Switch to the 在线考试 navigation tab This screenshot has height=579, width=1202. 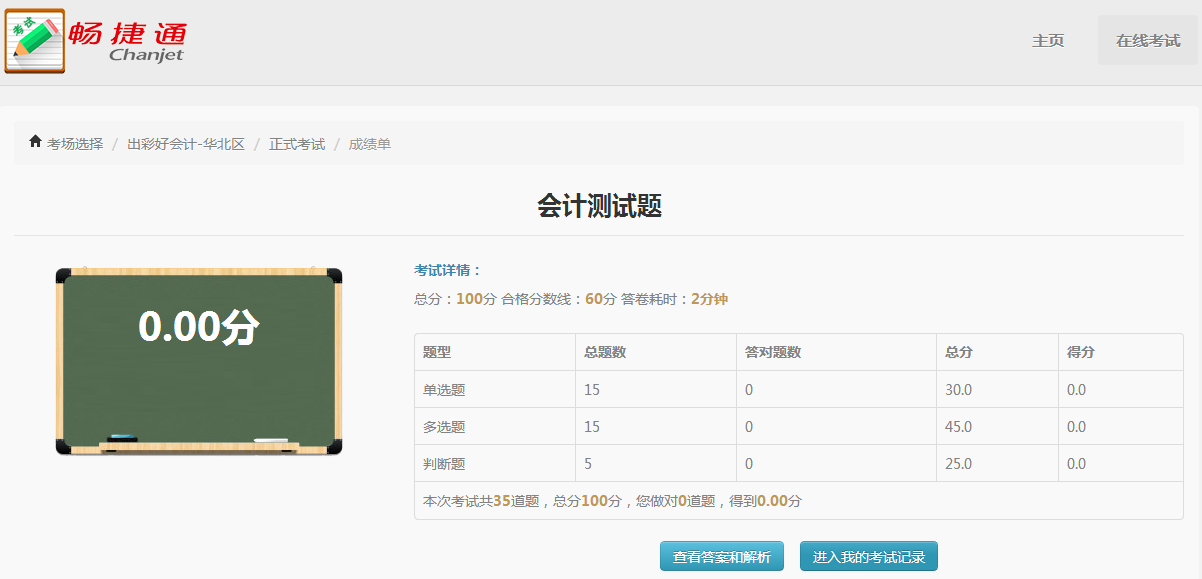coord(1148,41)
